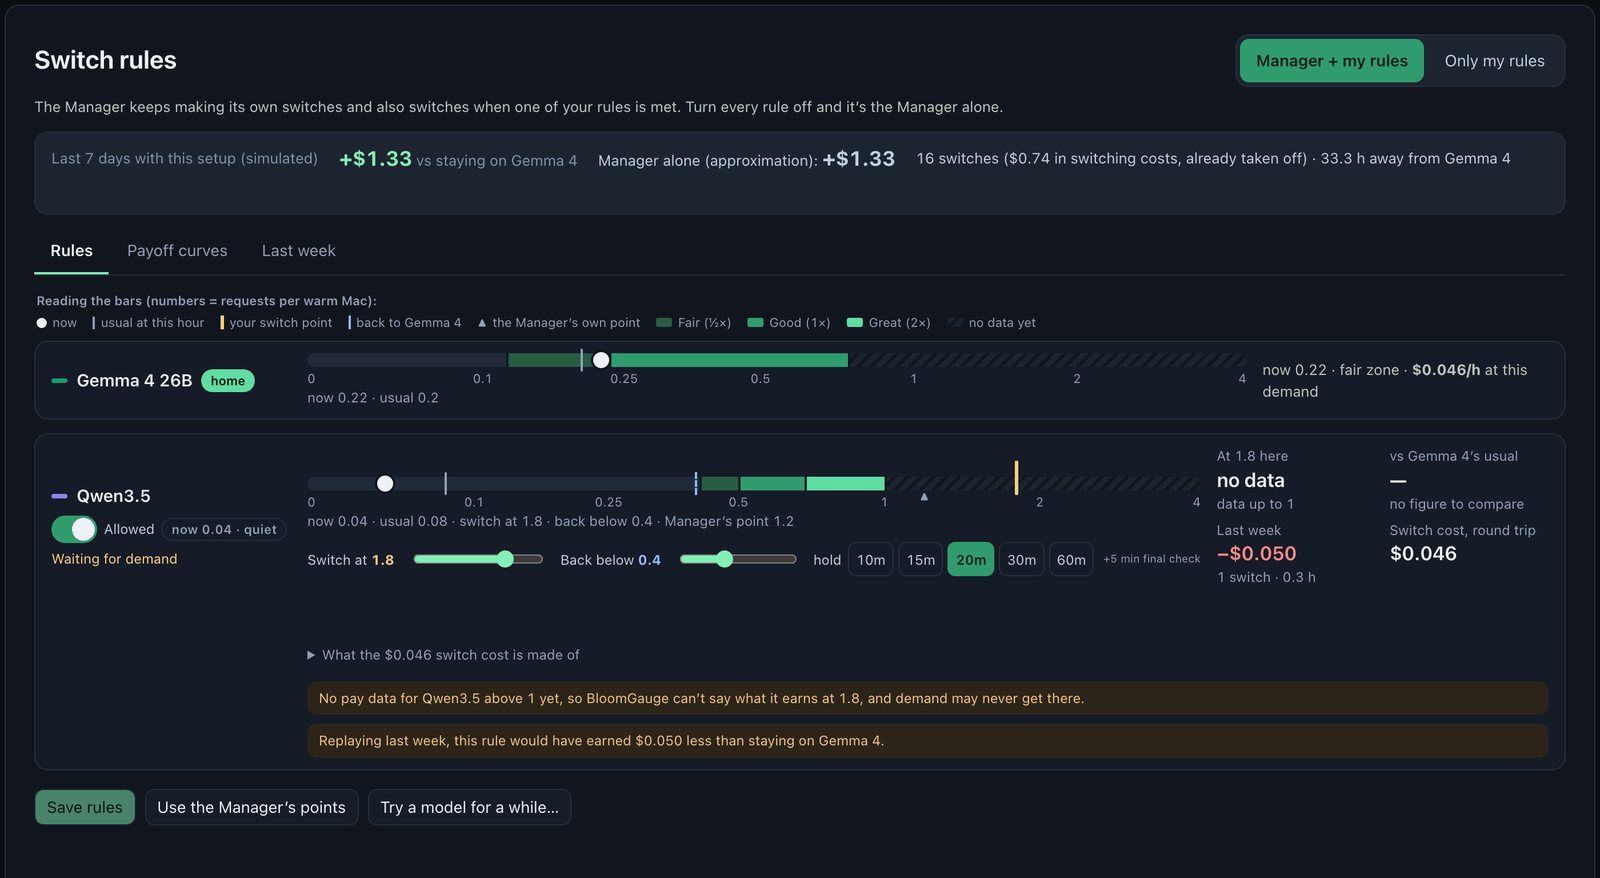The image size is (1600, 878).
Task: Switch to "Only my rules" mode
Action: [x=1494, y=61]
